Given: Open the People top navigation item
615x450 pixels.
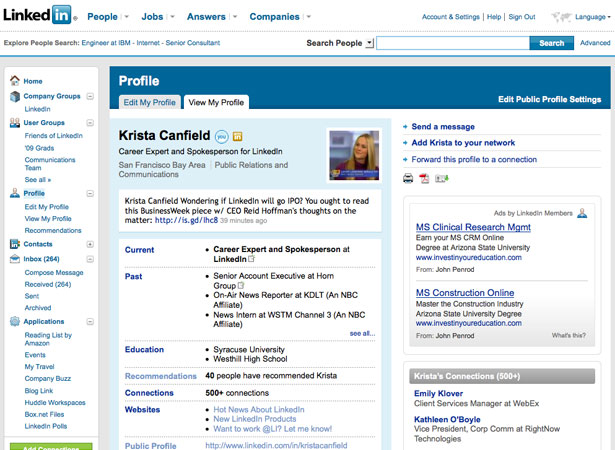Looking at the screenshot, I should coord(102,17).
